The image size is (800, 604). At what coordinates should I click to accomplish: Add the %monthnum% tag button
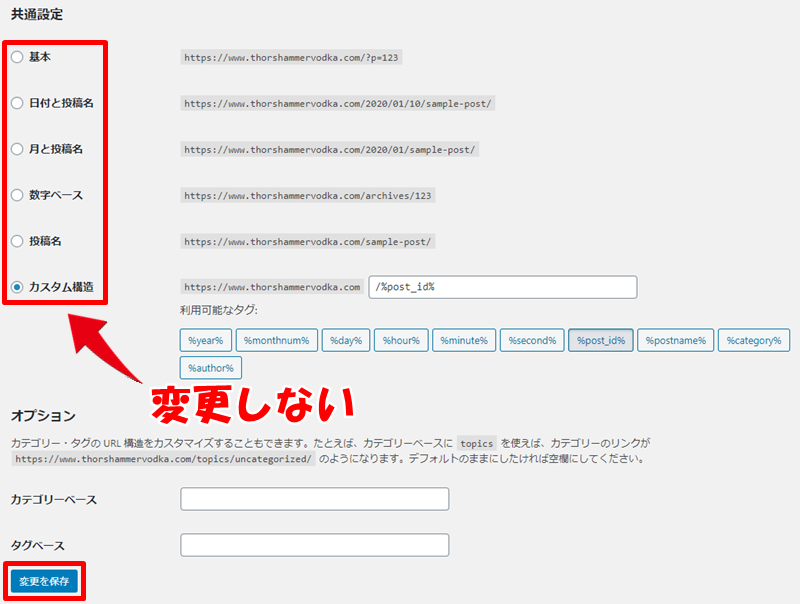[x=277, y=341]
